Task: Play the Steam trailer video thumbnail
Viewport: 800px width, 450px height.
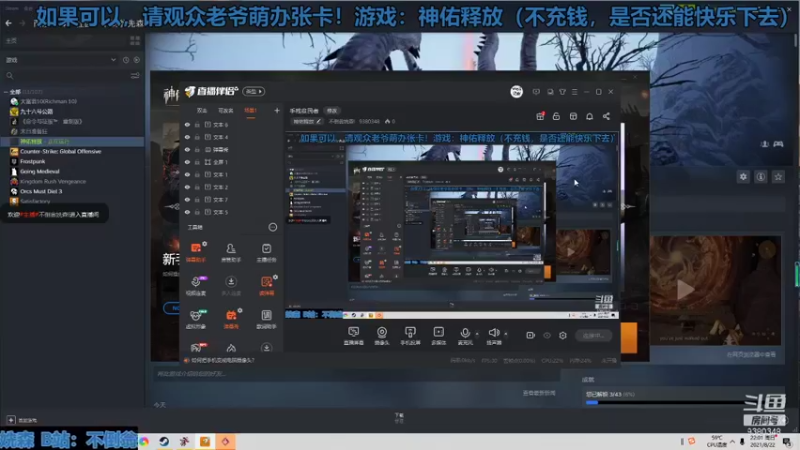Action: pos(685,290)
